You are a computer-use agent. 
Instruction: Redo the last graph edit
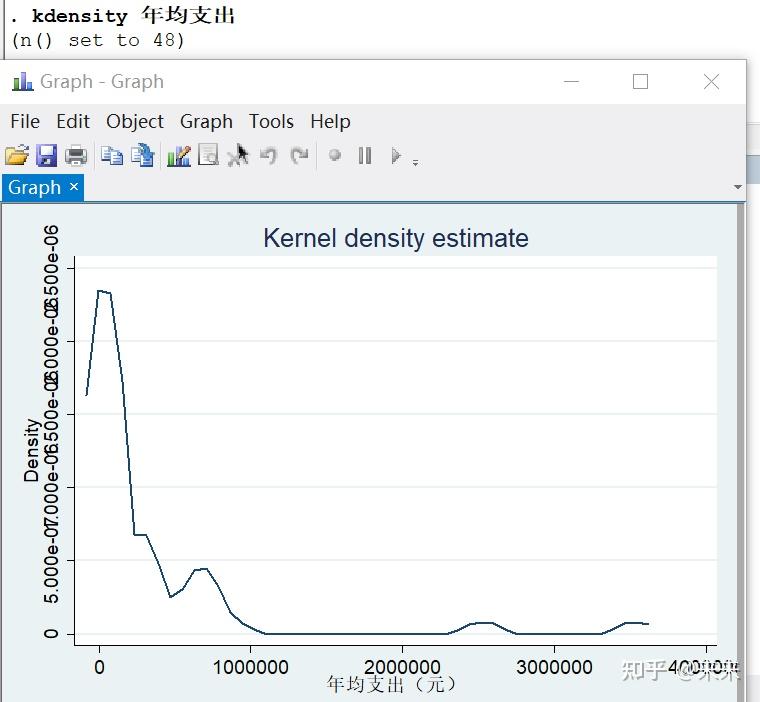(x=300, y=156)
